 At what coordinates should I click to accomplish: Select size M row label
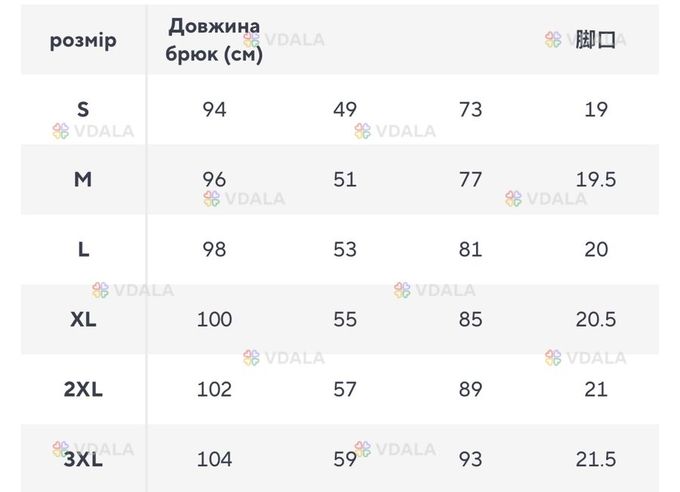pyautogui.click(x=83, y=180)
